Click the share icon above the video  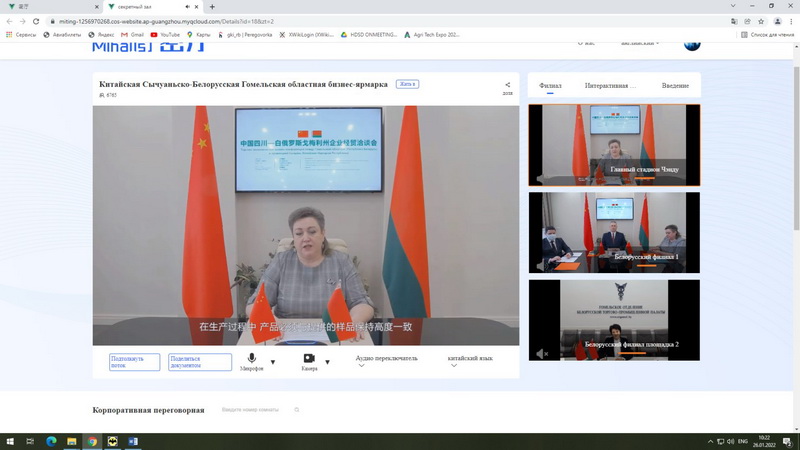pos(507,85)
